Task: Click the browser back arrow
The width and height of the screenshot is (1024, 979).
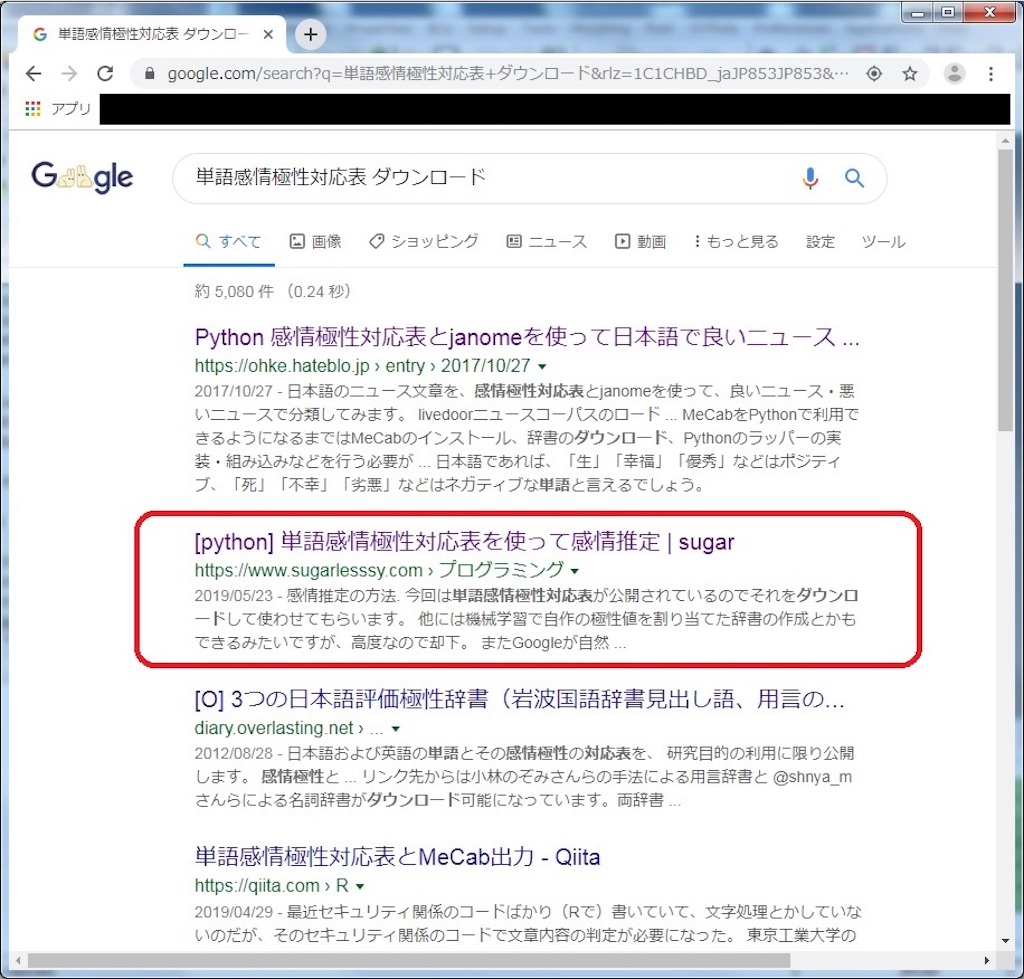Action: point(33,74)
